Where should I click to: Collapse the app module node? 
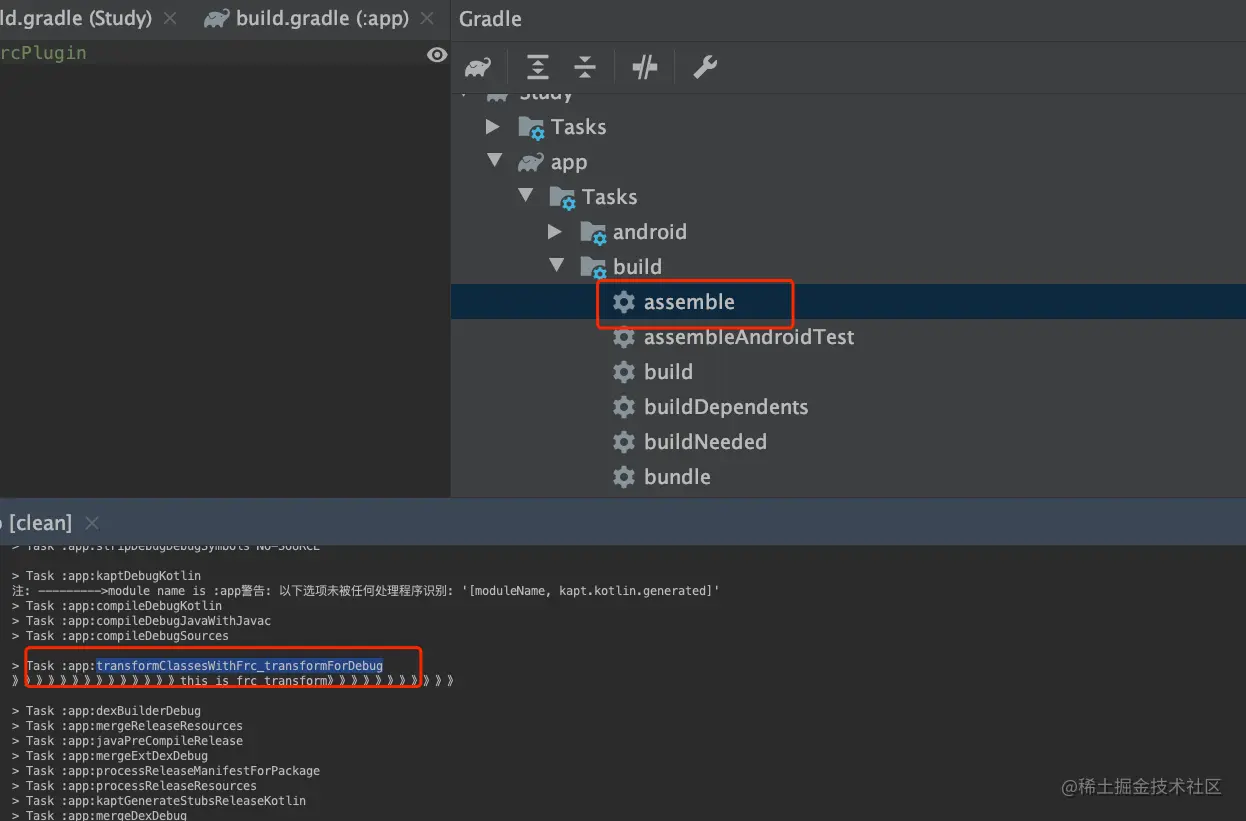click(x=494, y=161)
